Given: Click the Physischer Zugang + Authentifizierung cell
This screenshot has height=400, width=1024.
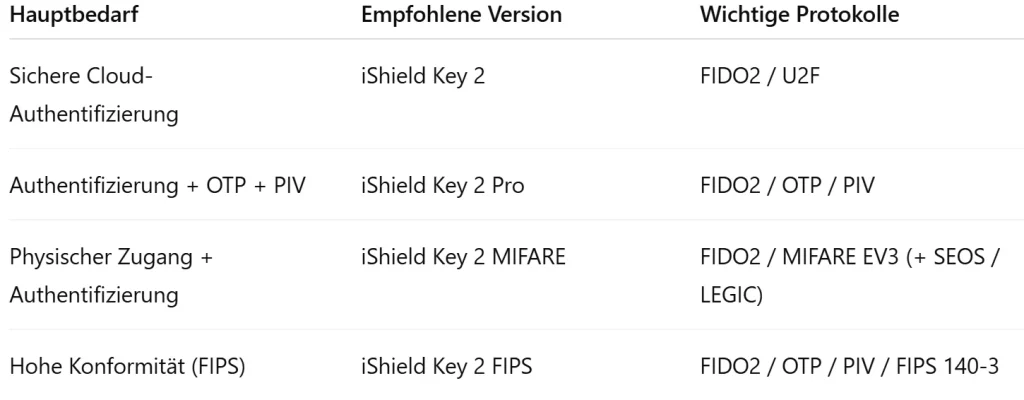Looking at the screenshot, I should point(111,276).
